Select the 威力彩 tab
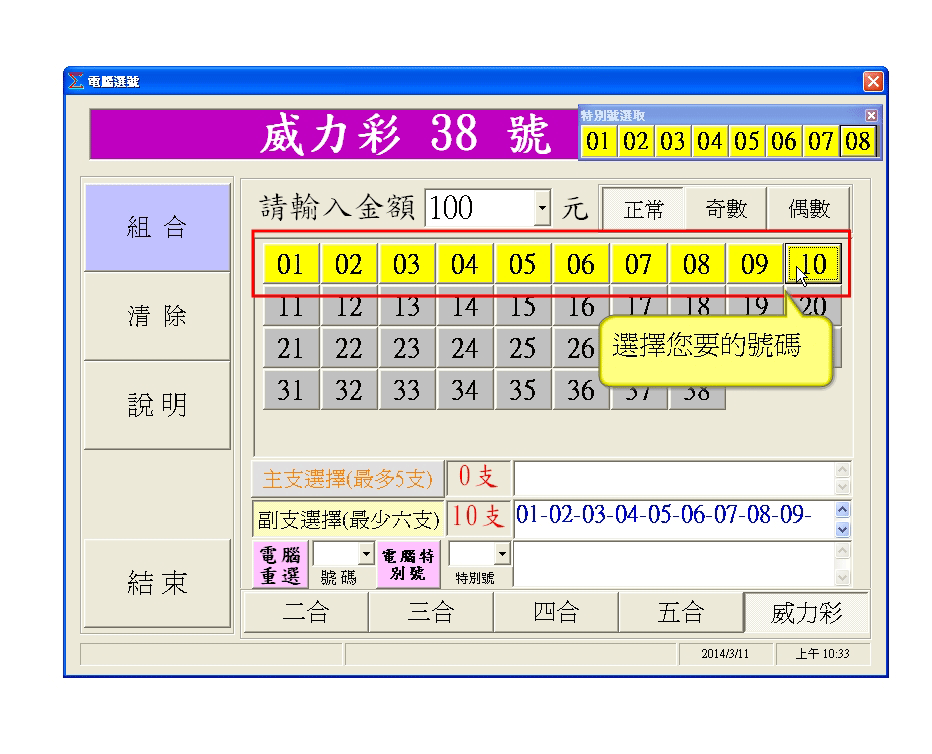Viewport: 932px width, 754px height. [807, 613]
